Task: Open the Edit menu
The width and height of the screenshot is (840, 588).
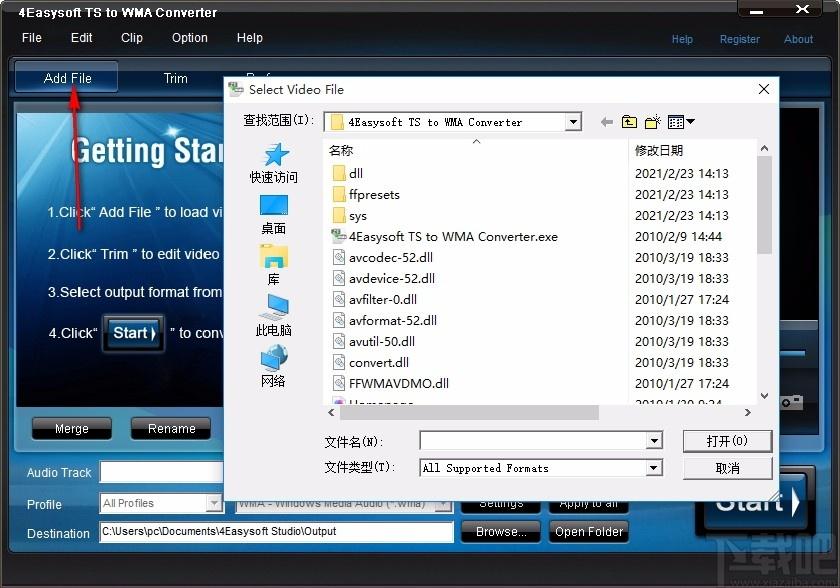Action: click(x=81, y=38)
